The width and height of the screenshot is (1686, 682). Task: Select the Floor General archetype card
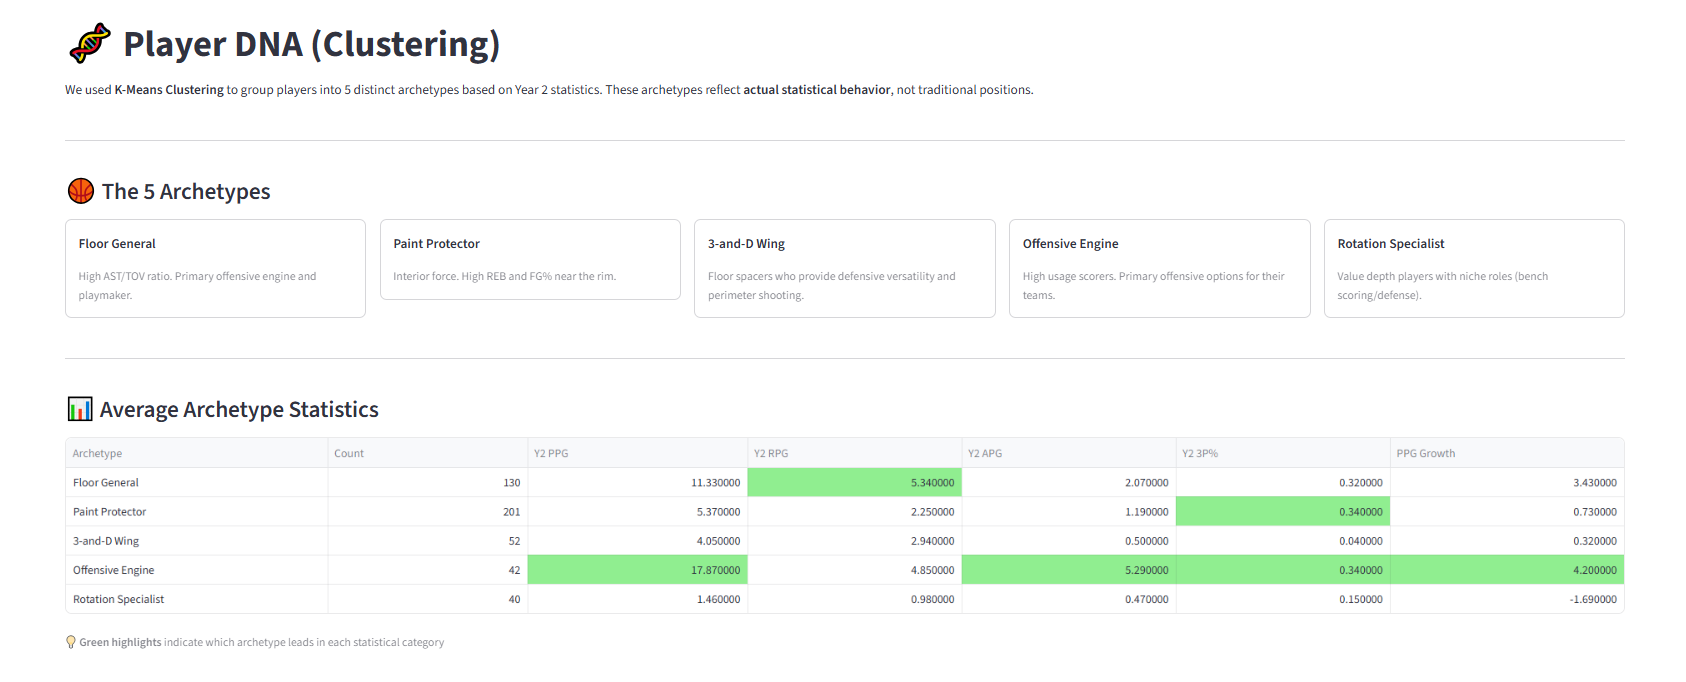pyautogui.click(x=215, y=269)
